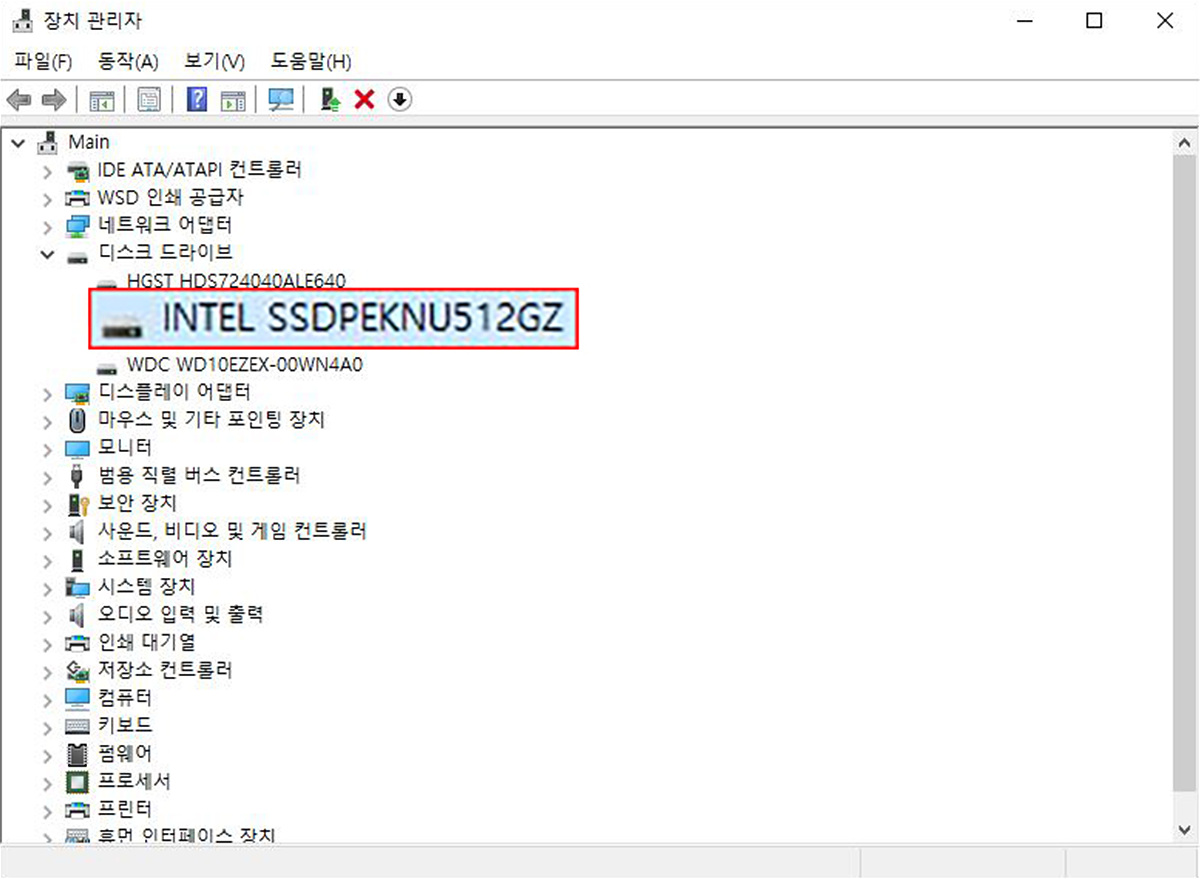Click the blue Help question-mark icon
This screenshot has width=1200, height=879.
tap(198, 100)
